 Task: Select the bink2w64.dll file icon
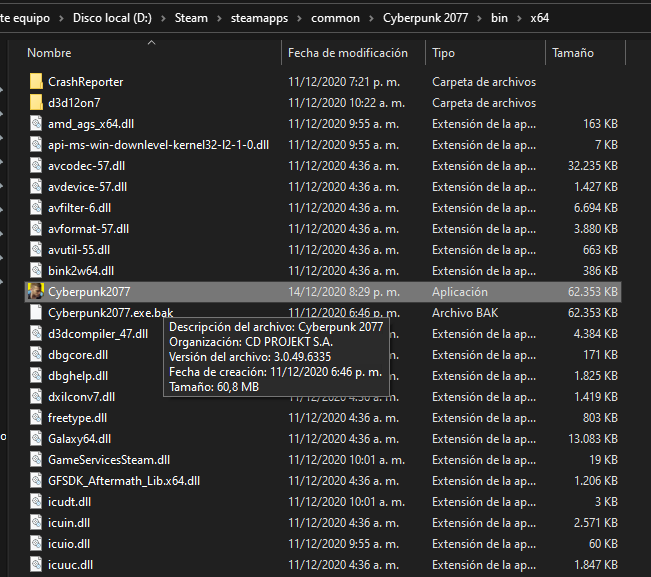[36, 271]
